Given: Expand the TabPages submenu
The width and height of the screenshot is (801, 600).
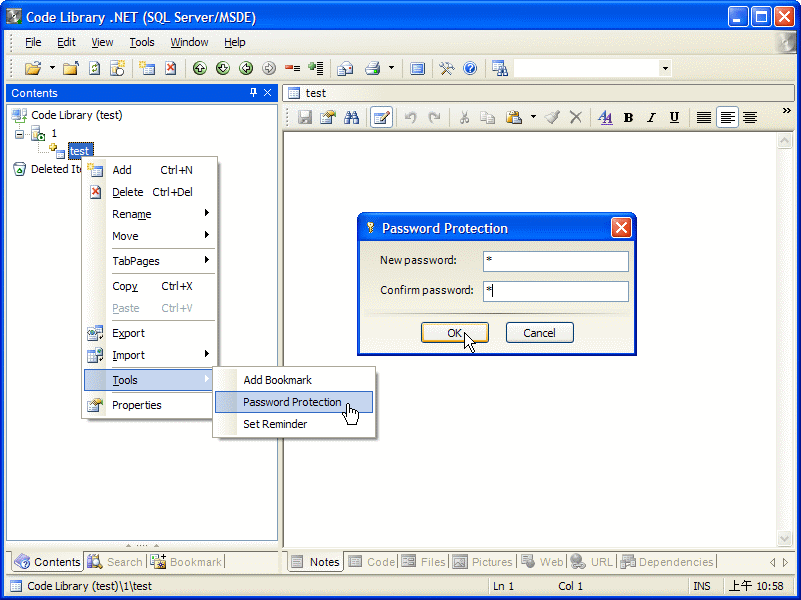Looking at the screenshot, I should (x=149, y=261).
